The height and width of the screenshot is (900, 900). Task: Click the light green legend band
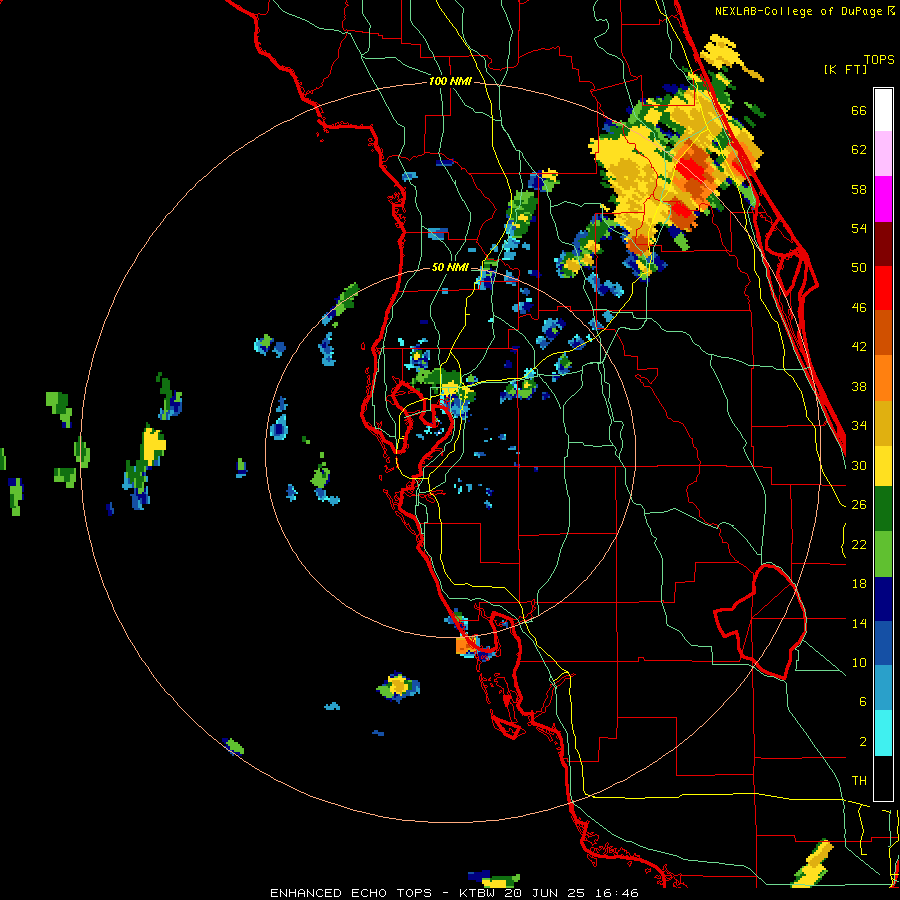(883, 554)
